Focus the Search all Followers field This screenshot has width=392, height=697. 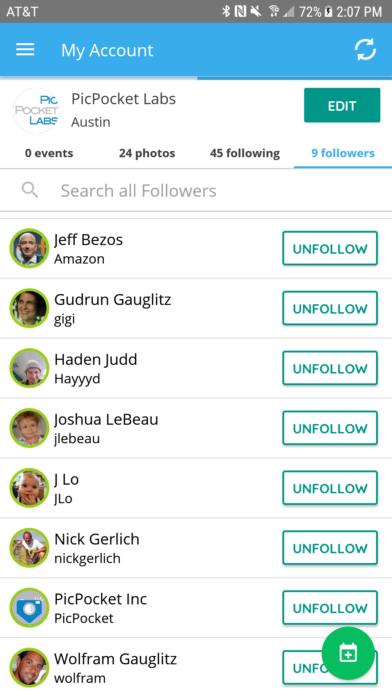[x=196, y=191]
